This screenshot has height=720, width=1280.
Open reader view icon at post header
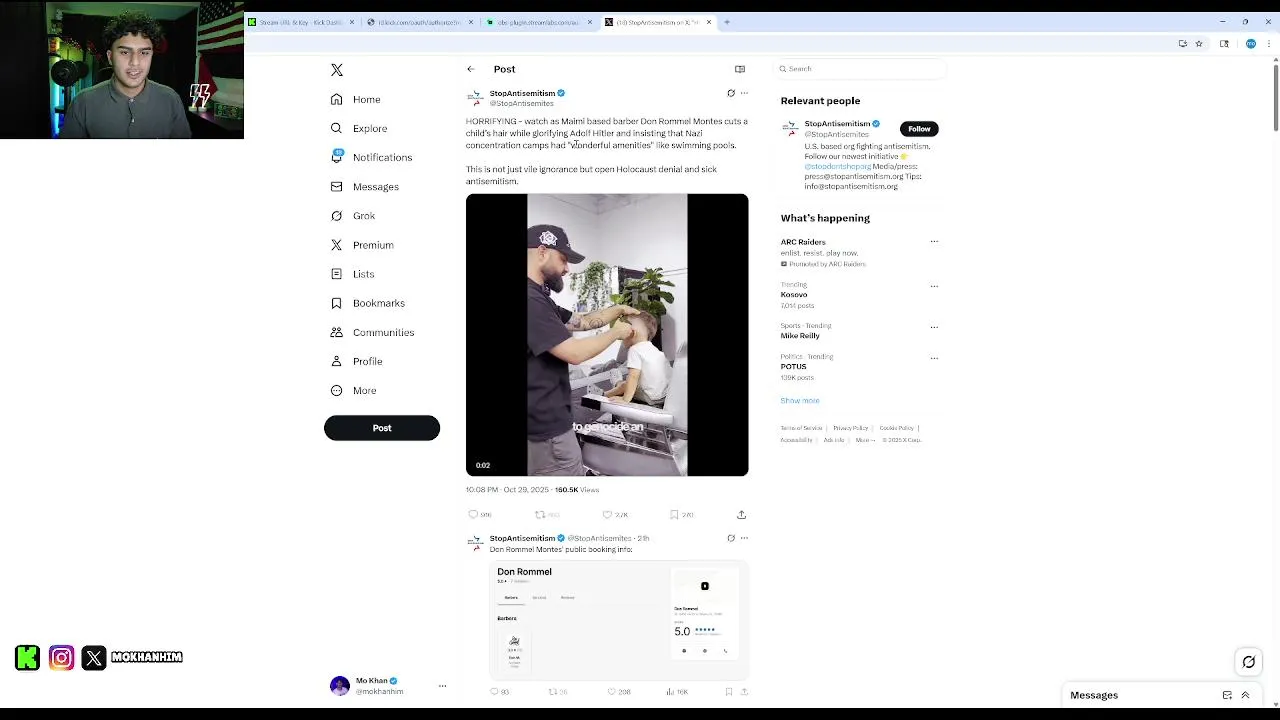(740, 69)
